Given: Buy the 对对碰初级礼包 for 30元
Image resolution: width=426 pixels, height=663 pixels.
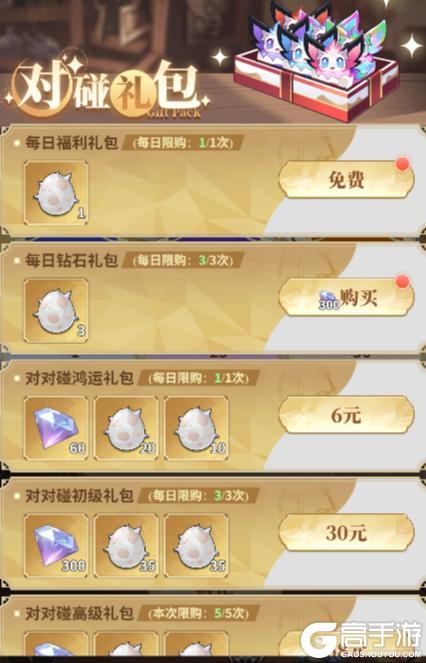Looking at the screenshot, I should [346, 533].
